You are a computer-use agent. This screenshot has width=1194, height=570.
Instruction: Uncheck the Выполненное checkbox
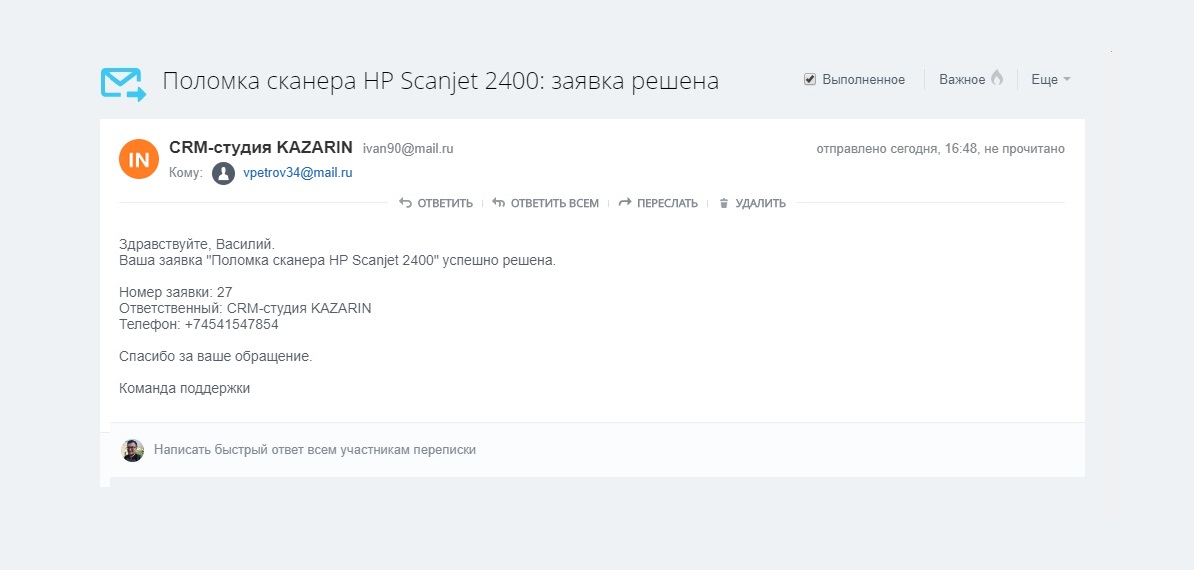click(810, 80)
